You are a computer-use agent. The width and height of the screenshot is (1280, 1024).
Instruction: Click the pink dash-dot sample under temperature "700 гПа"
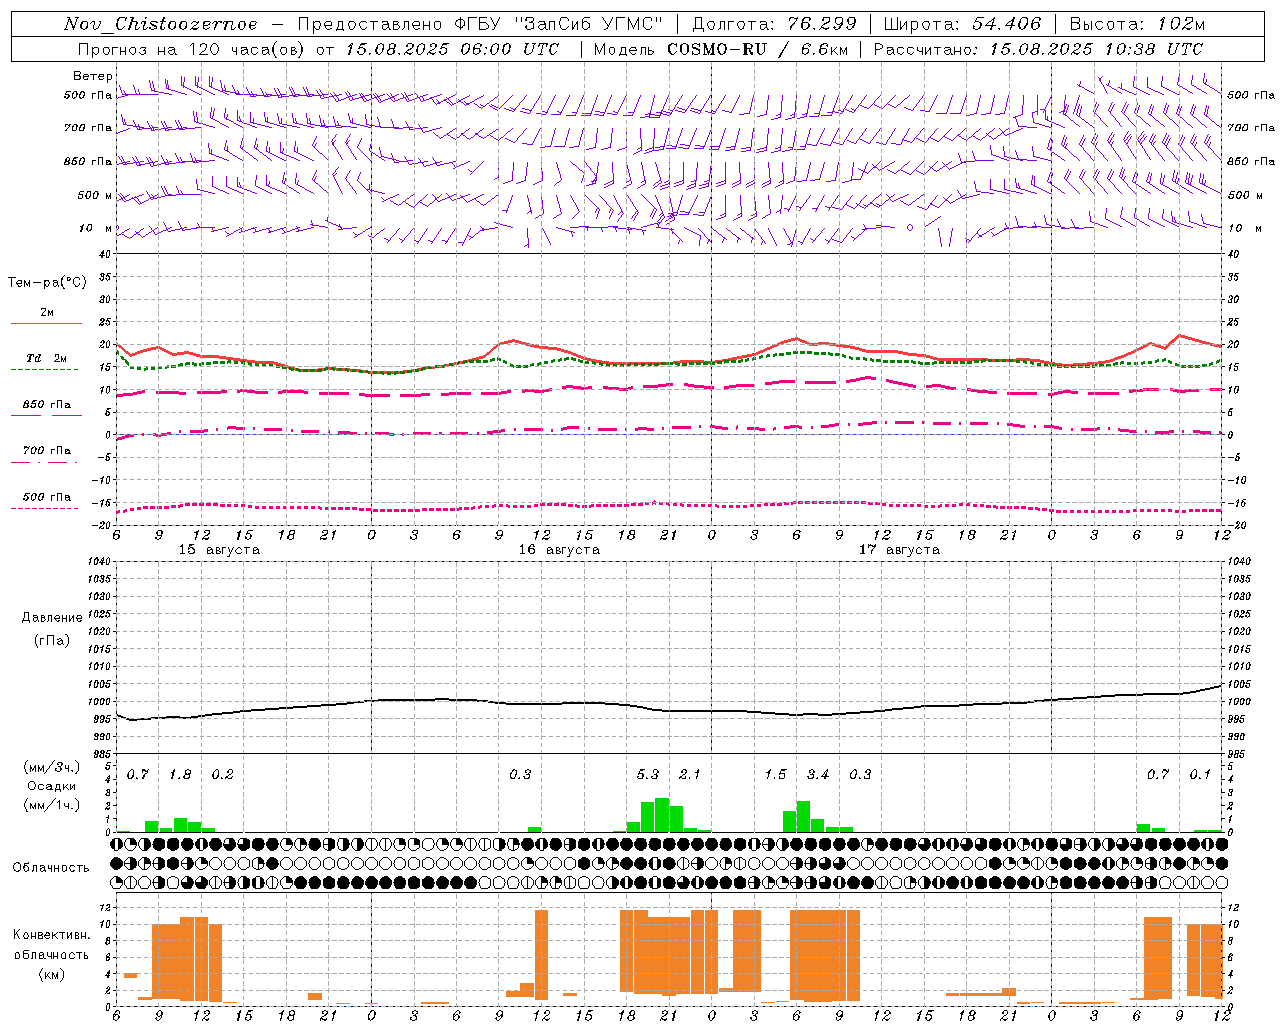coord(44,462)
